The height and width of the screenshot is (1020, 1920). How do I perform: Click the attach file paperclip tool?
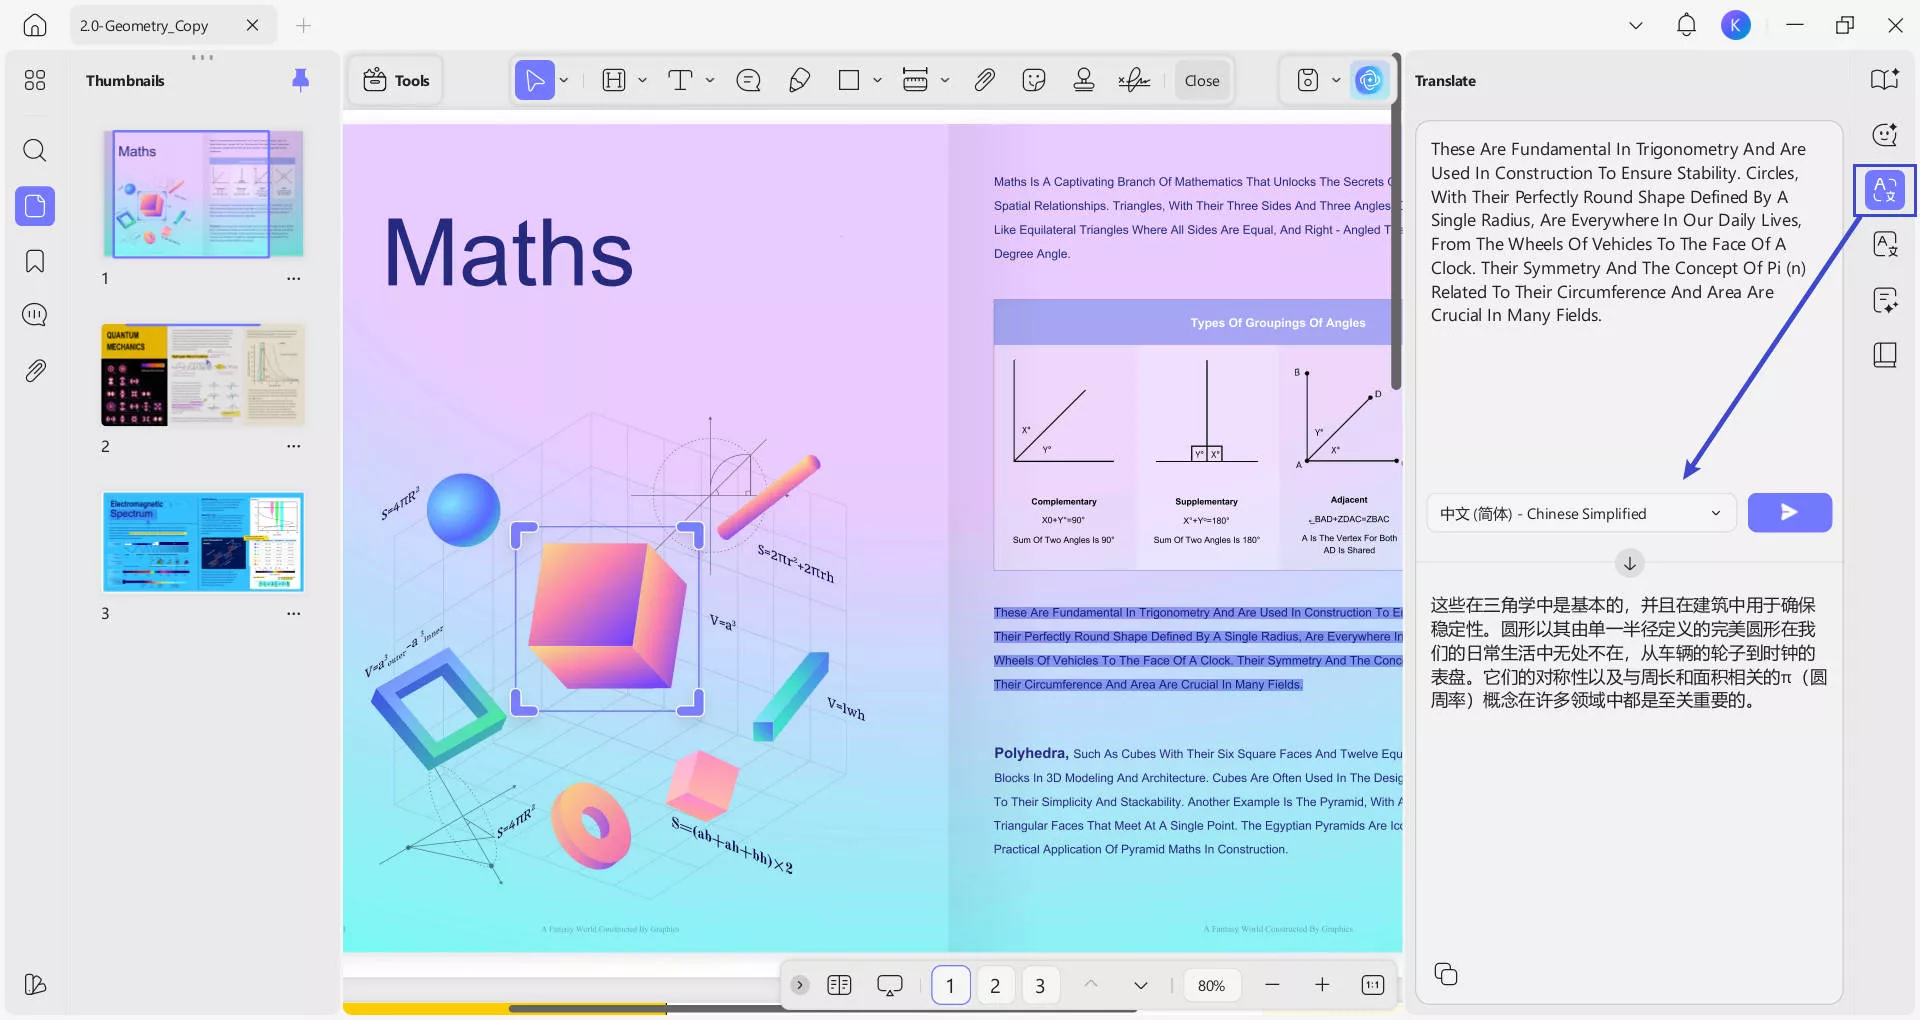(984, 80)
